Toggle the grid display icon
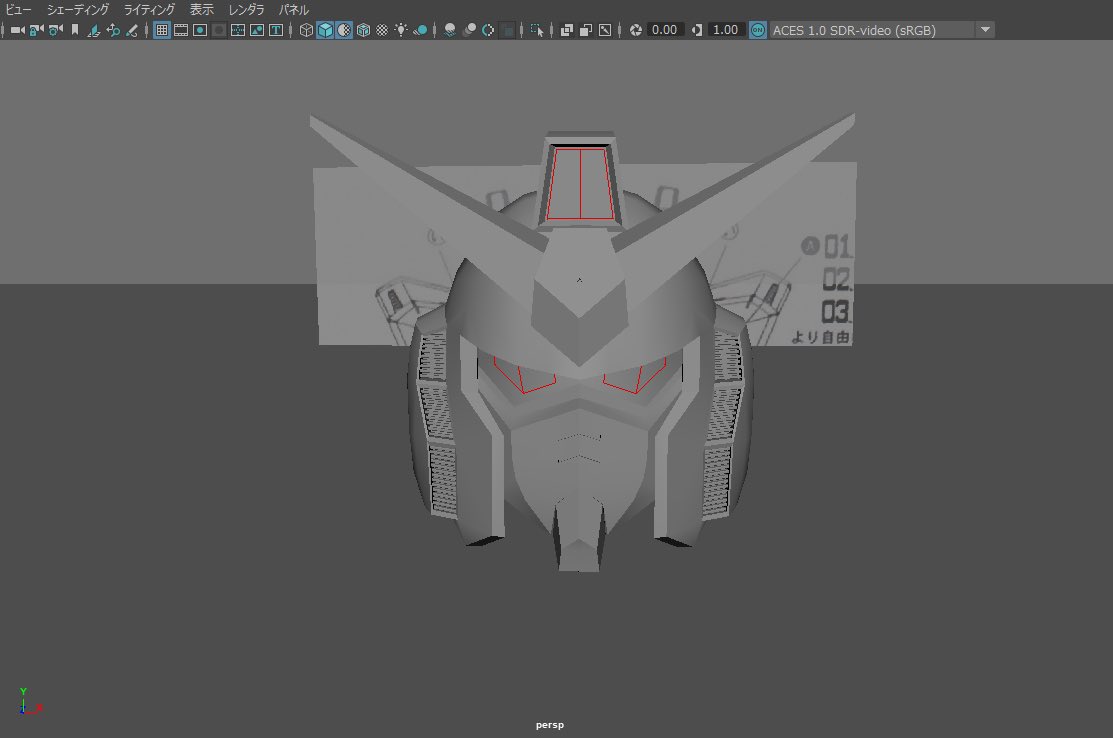This screenshot has width=1113, height=738. pyautogui.click(x=161, y=29)
